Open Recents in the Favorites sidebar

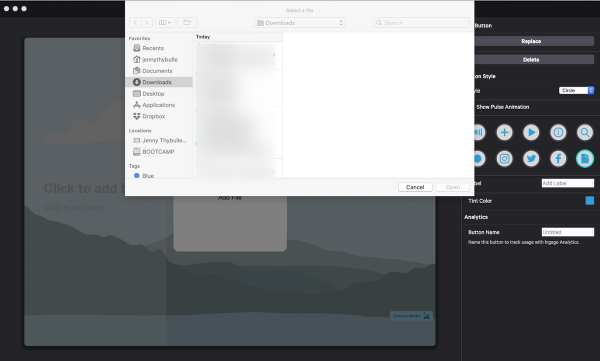coord(153,48)
